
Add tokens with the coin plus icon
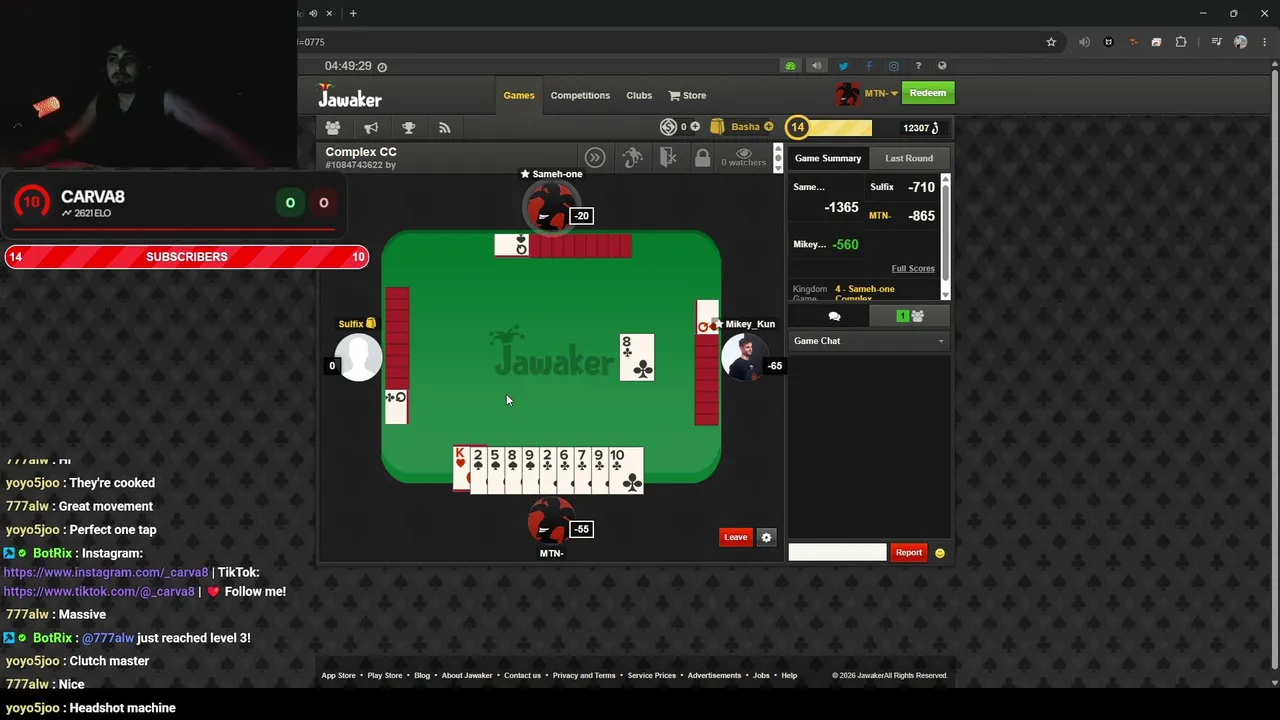[x=695, y=127]
